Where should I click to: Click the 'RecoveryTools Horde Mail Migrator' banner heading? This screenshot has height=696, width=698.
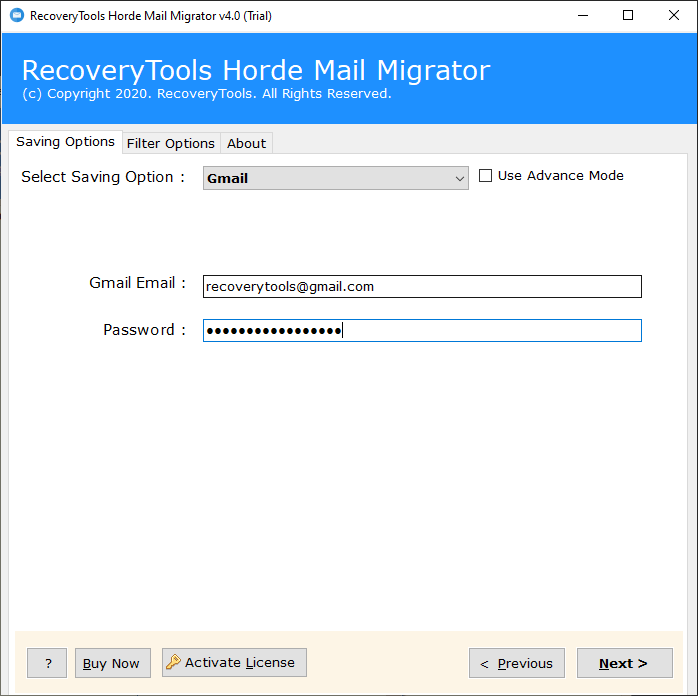(256, 70)
